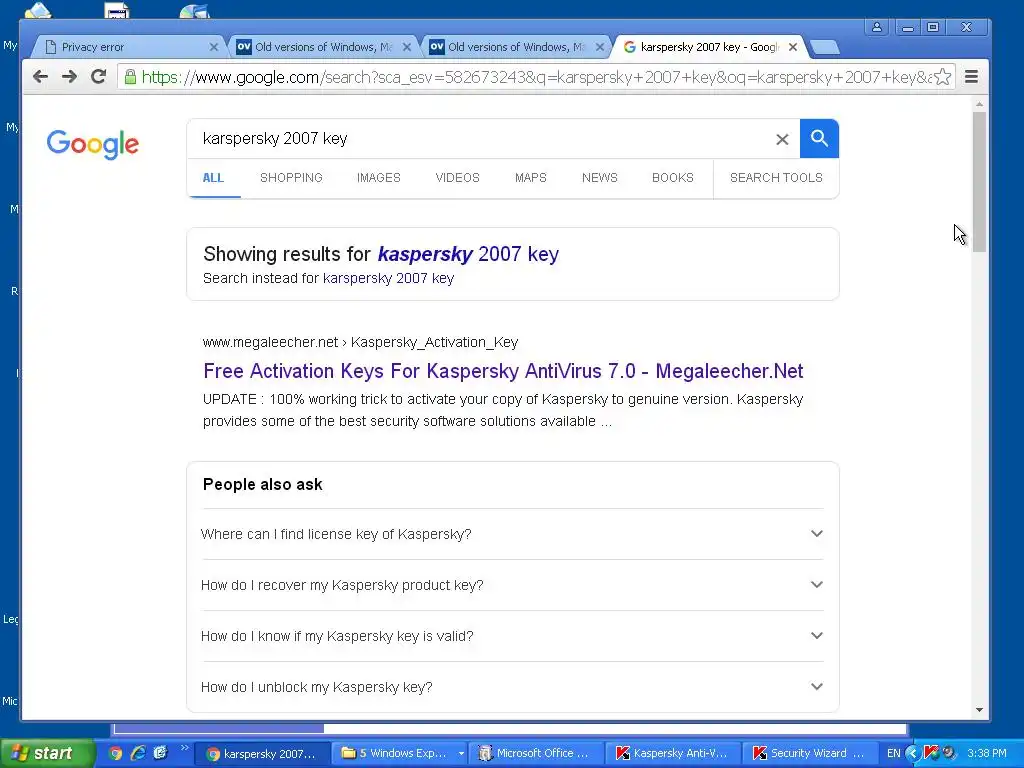Clear the search box with the X icon
1024x768 pixels.
pyautogui.click(x=782, y=139)
